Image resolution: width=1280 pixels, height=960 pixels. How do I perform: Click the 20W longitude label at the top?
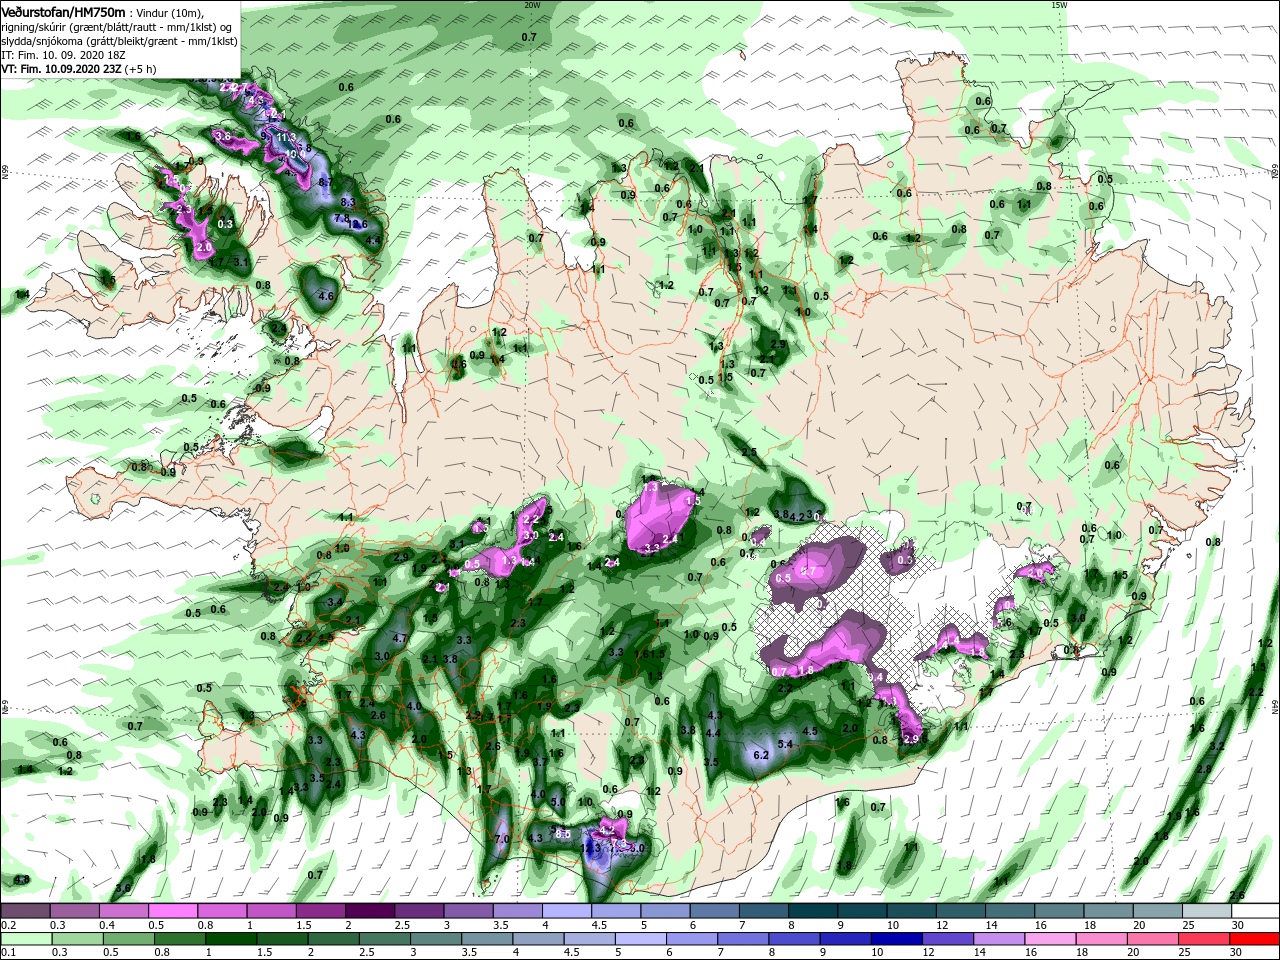[x=532, y=5]
